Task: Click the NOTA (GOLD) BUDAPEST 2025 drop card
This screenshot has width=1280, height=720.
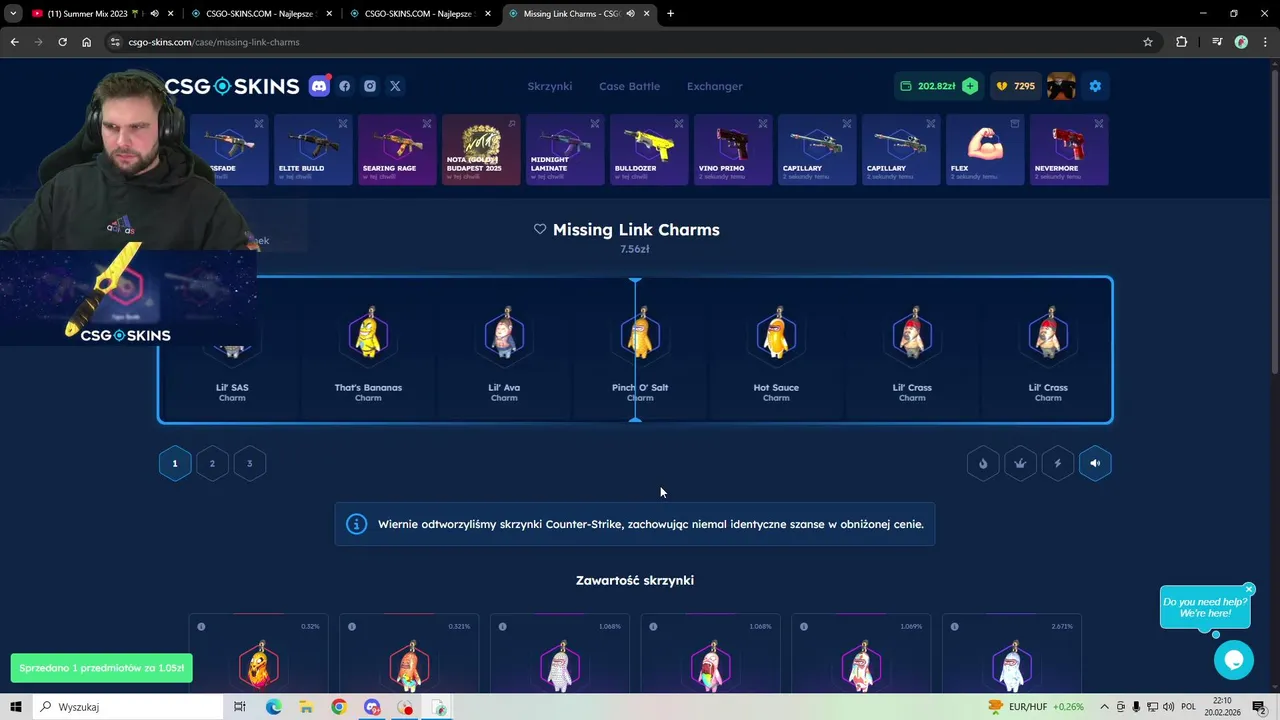Action: click(x=481, y=150)
